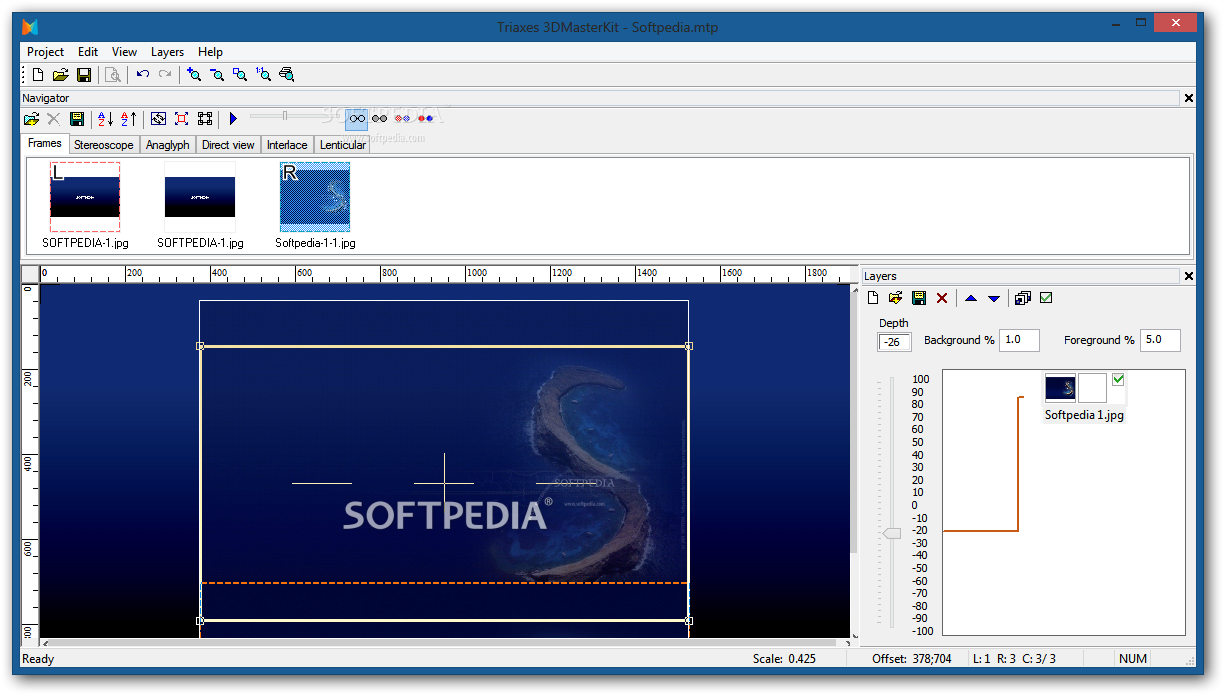Play the frame animation
Image resolution: width=1224 pixels, height=695 pixels.
pyautogui.click(x=233, y=119)
